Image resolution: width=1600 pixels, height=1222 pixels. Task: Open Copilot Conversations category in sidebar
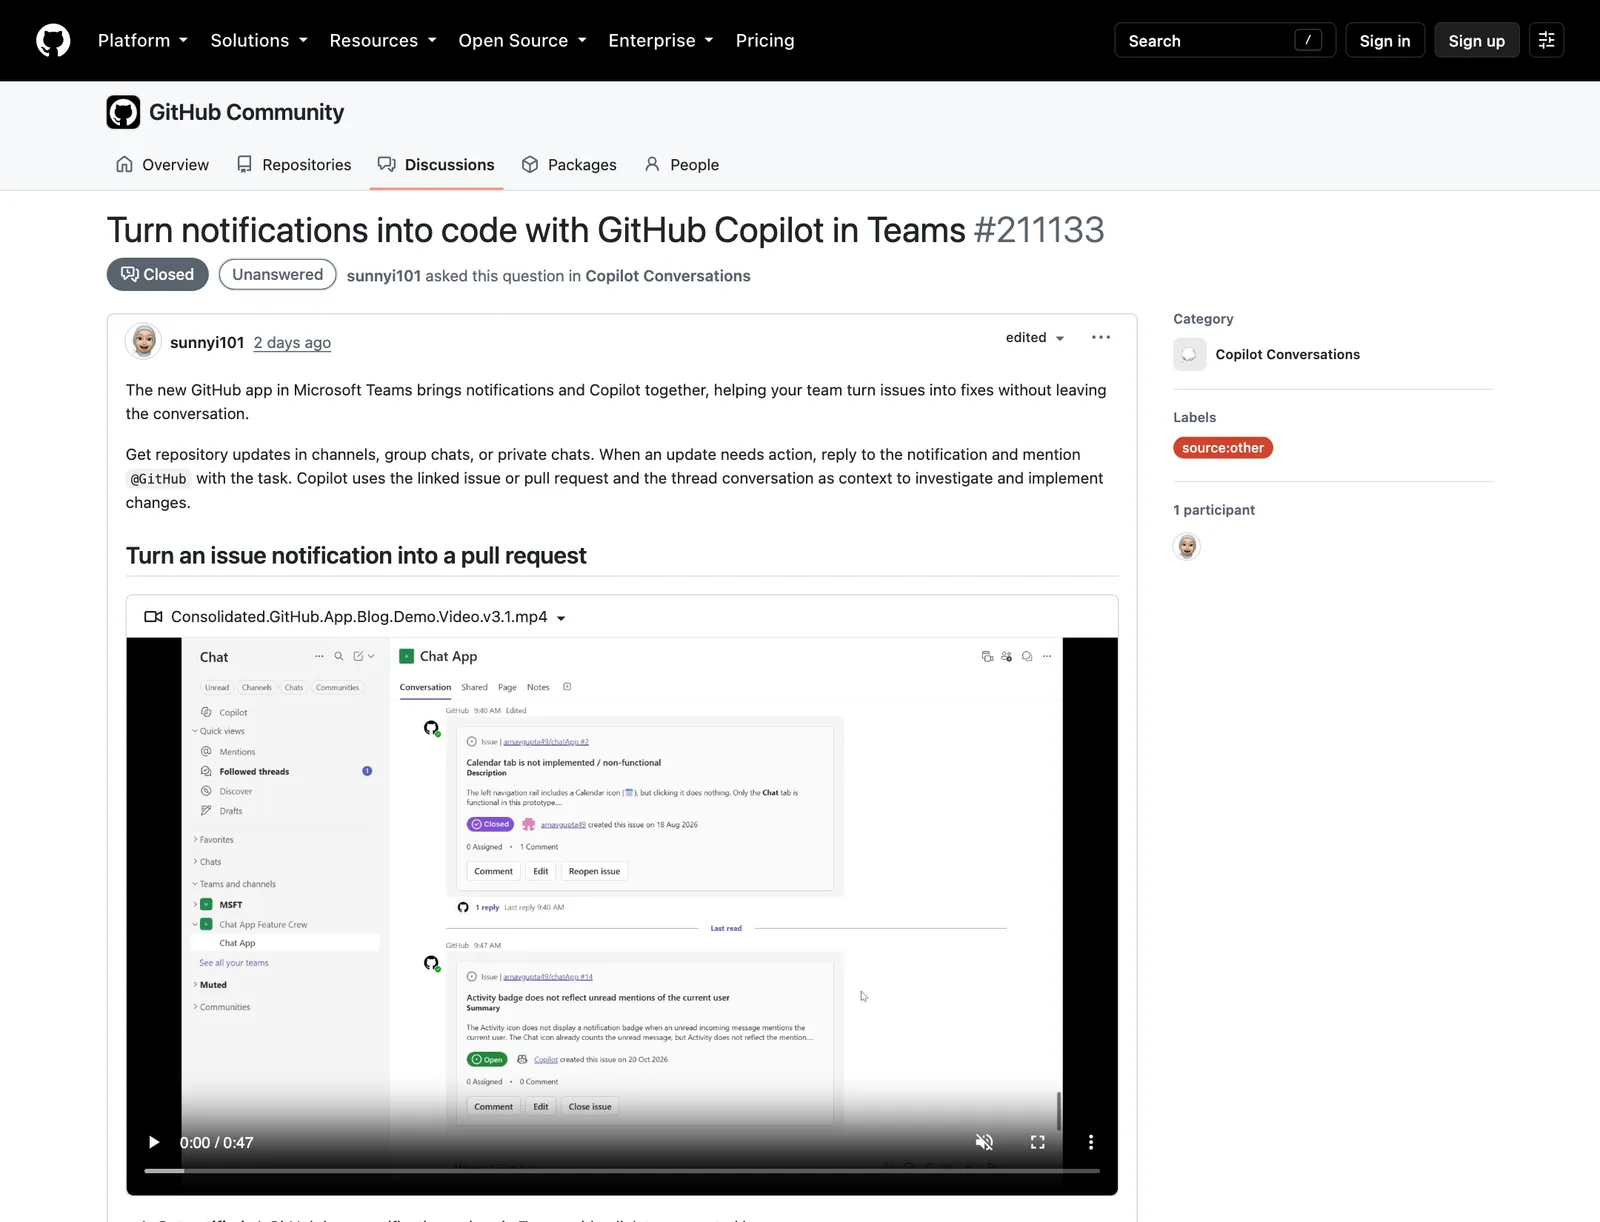[1287, 355]
